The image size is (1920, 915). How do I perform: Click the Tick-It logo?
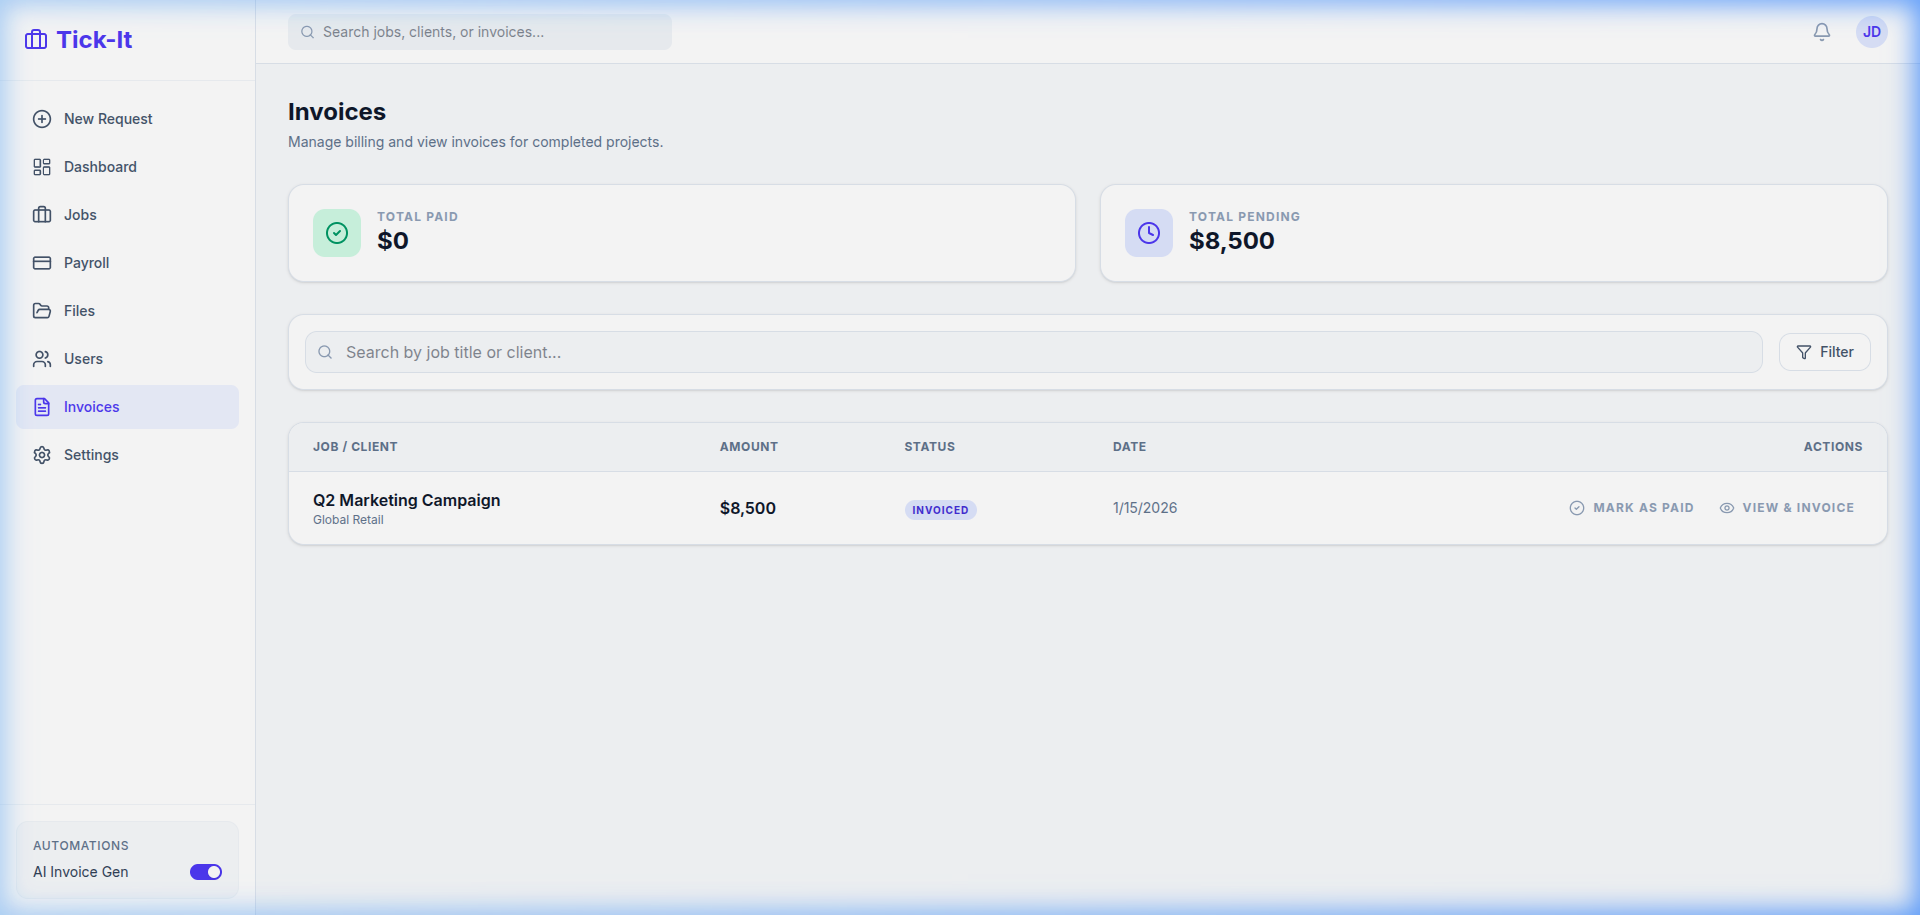[x=78, y=40]
